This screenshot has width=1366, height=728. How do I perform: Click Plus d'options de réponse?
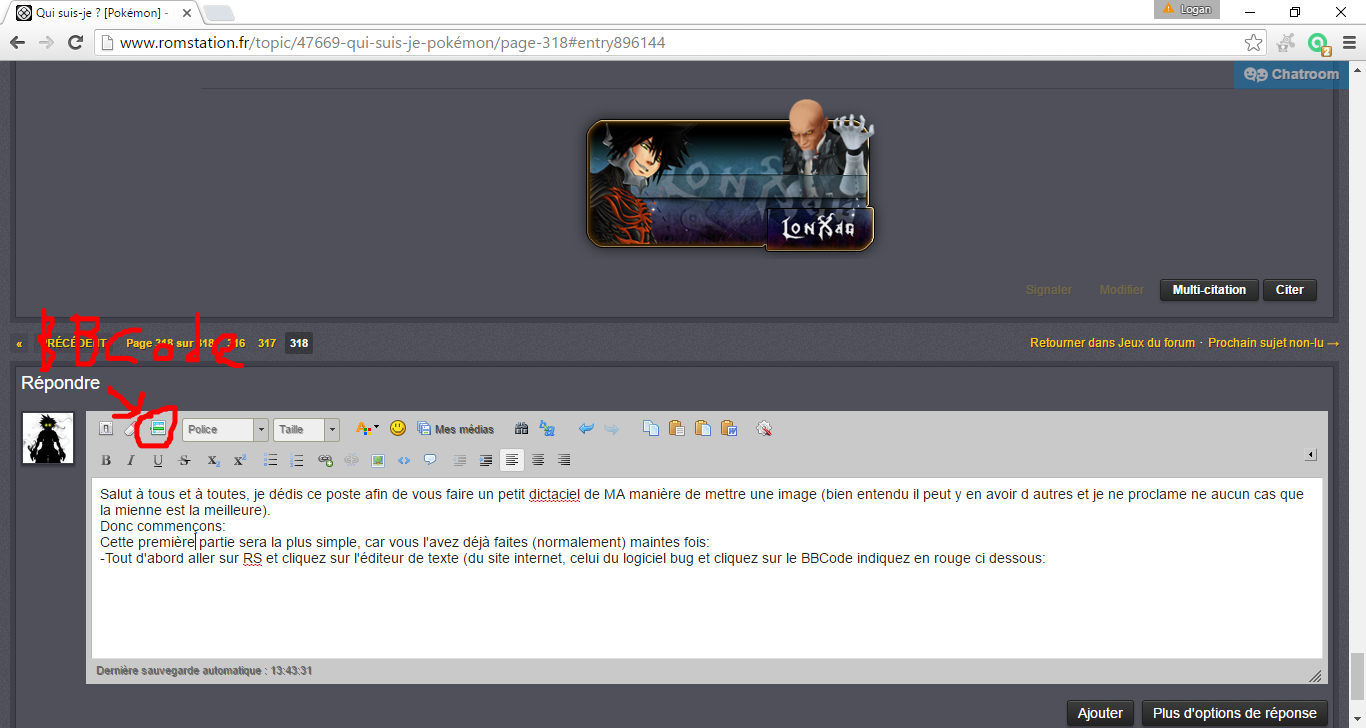point(1235,713)
